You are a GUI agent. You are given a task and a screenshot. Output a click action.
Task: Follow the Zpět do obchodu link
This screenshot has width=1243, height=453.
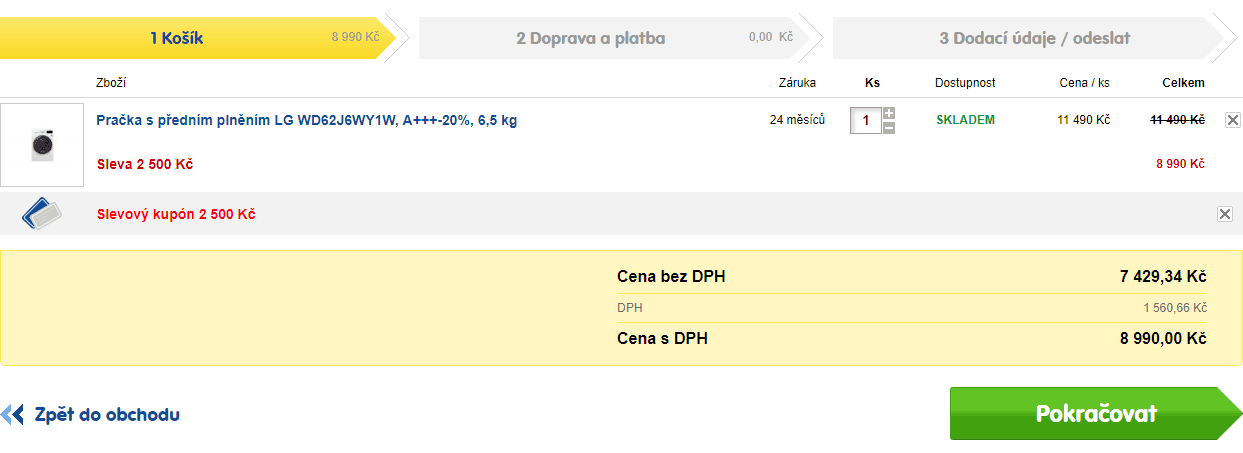tap(107, 414)
